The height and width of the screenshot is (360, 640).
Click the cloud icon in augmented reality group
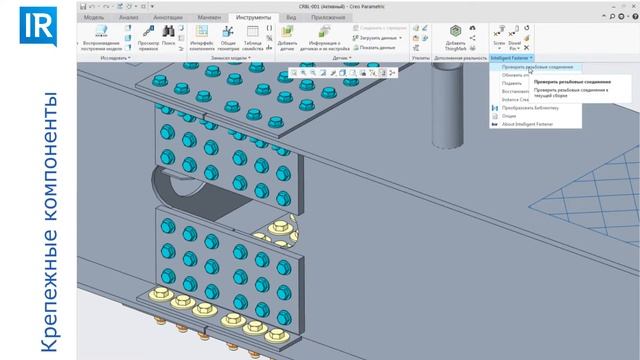pyautogui.click(x=472, y=28)
